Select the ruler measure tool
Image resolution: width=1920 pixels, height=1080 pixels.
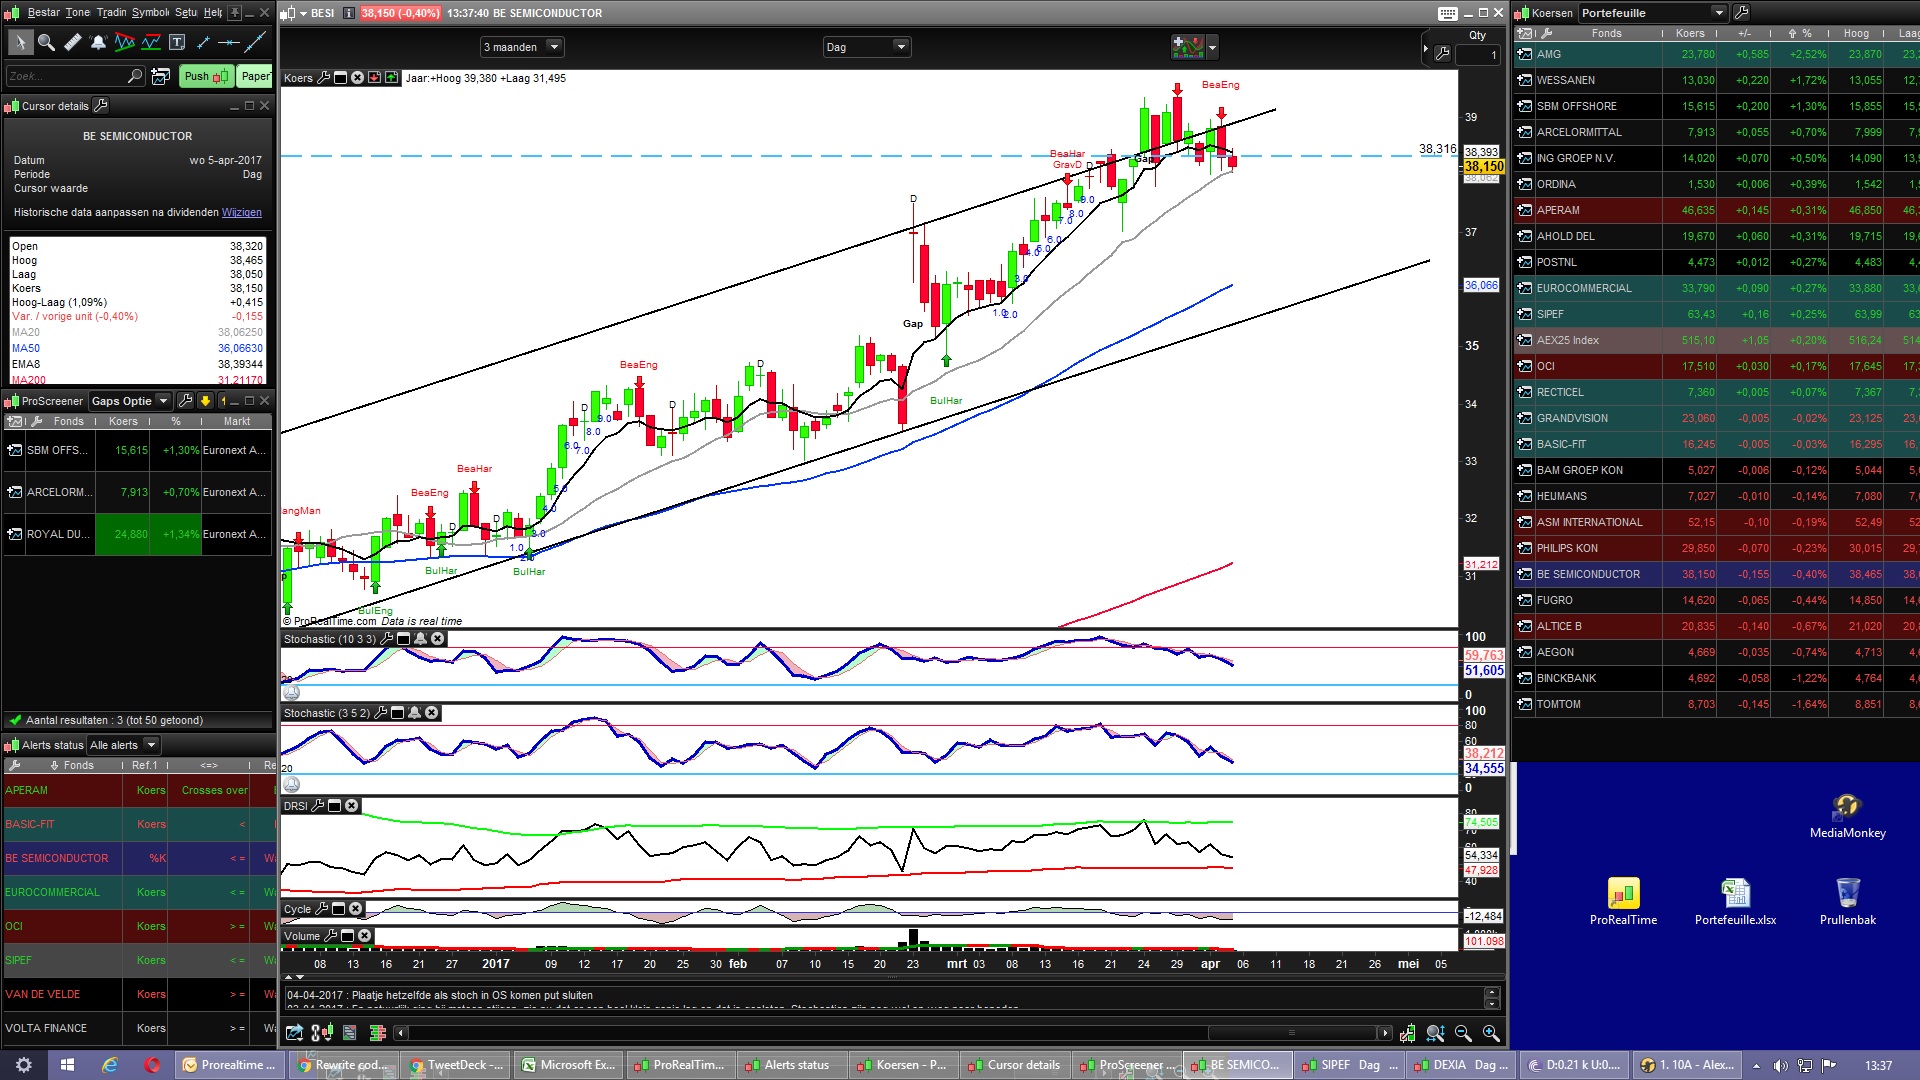[72, 42]
